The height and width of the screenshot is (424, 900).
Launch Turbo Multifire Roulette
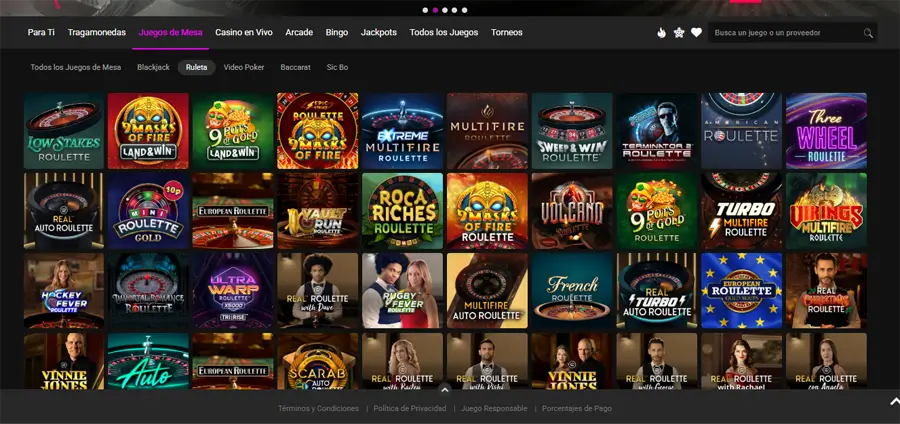[742, 211]
